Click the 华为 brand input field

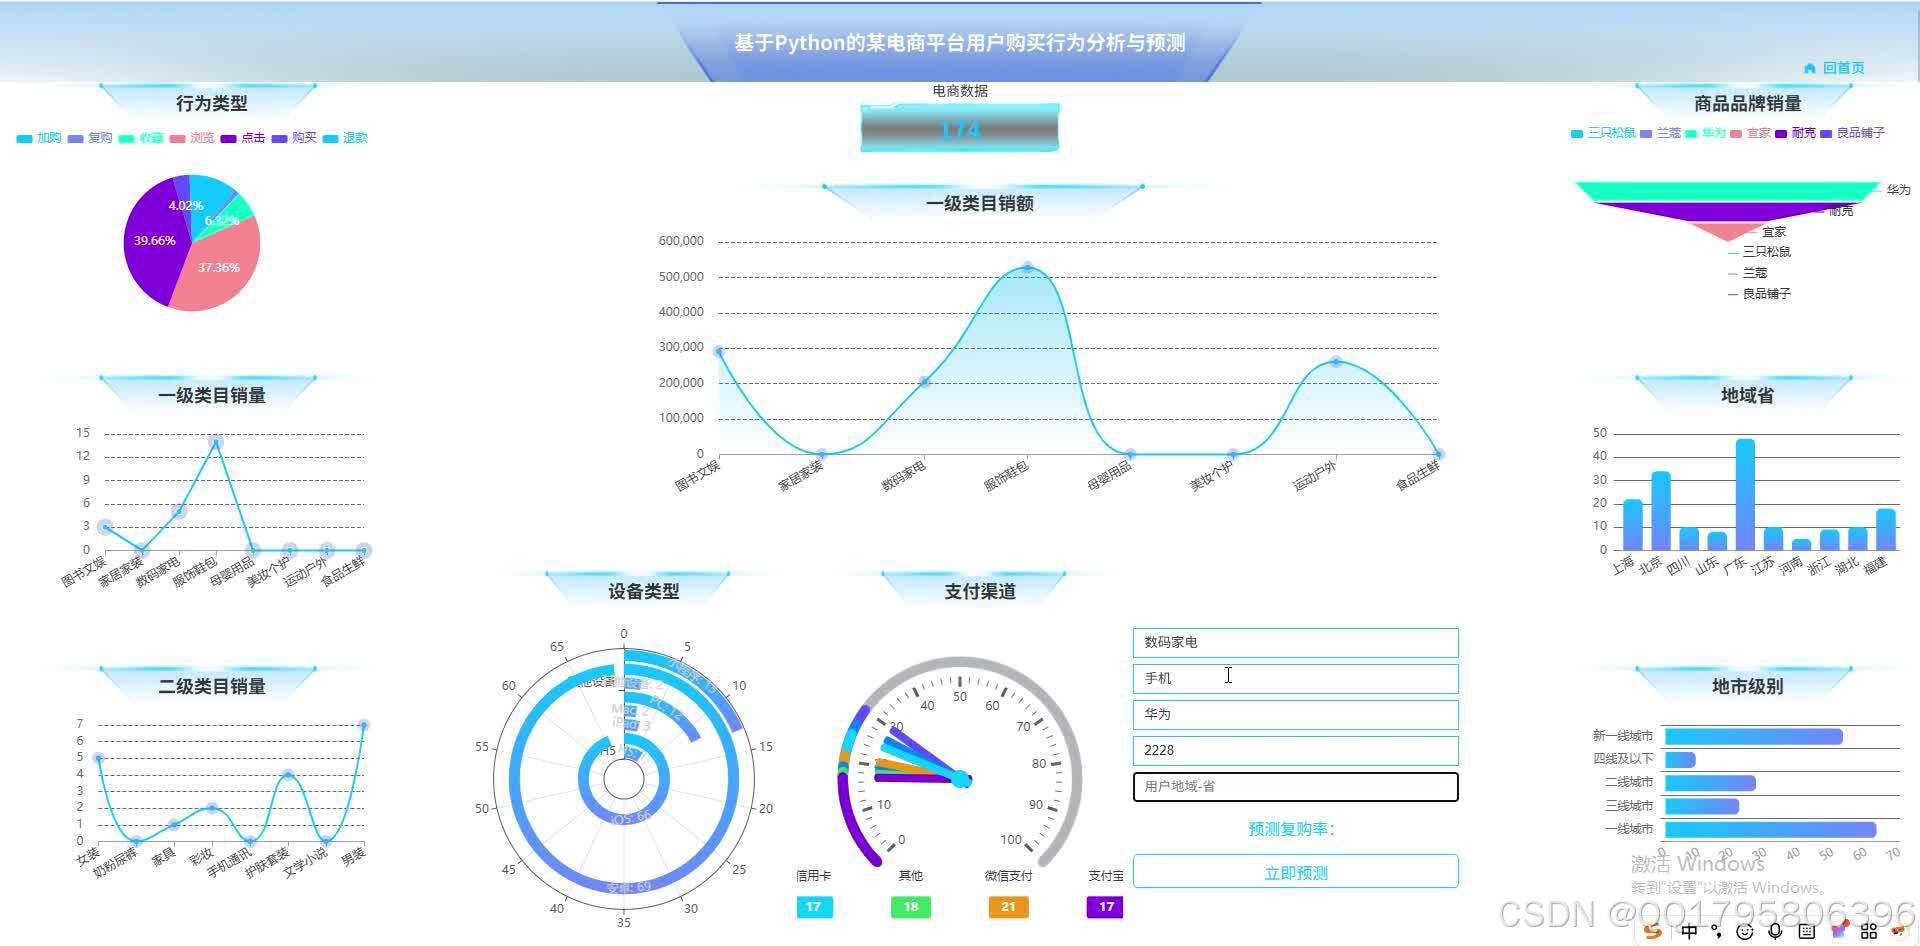(x=1295, y=714)
